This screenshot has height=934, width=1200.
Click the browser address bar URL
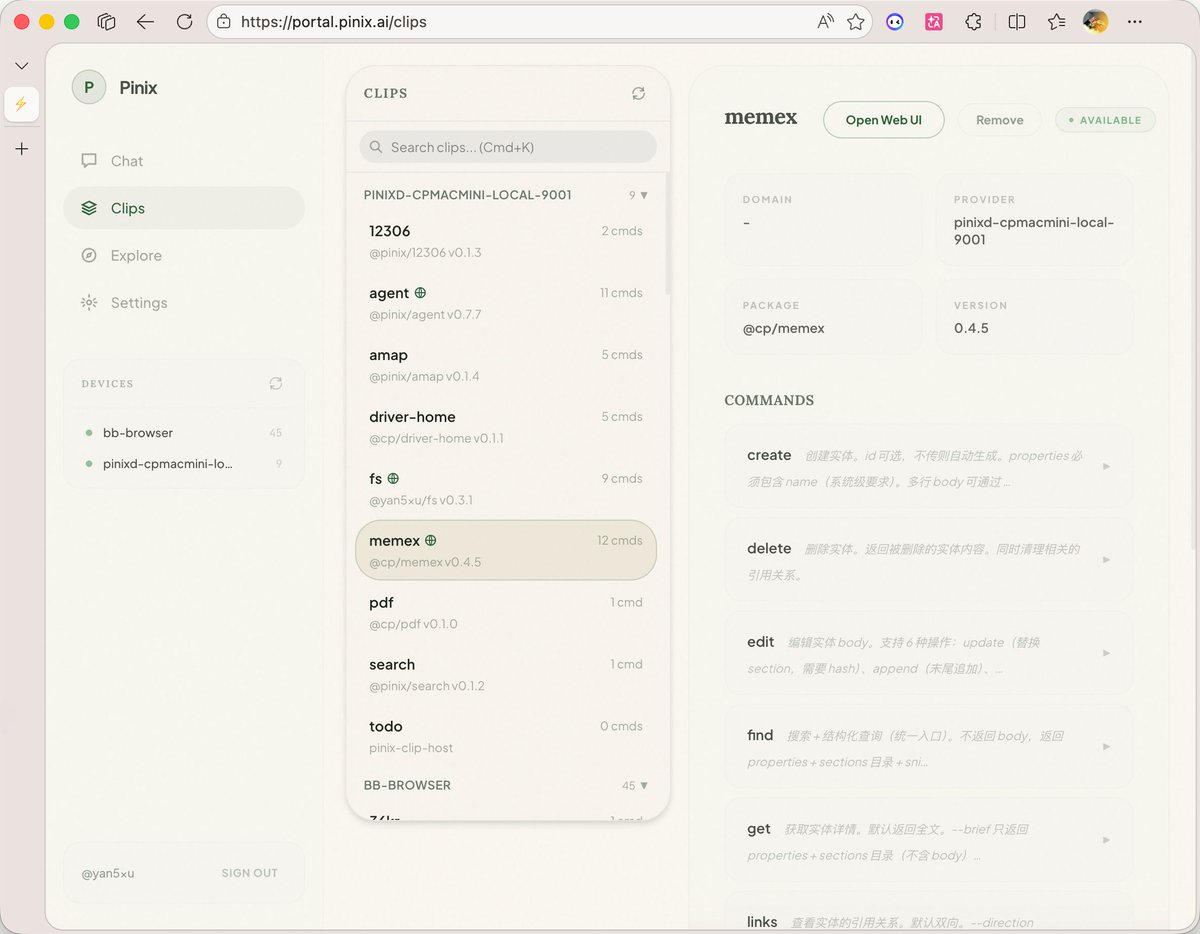tap(333, 22)
